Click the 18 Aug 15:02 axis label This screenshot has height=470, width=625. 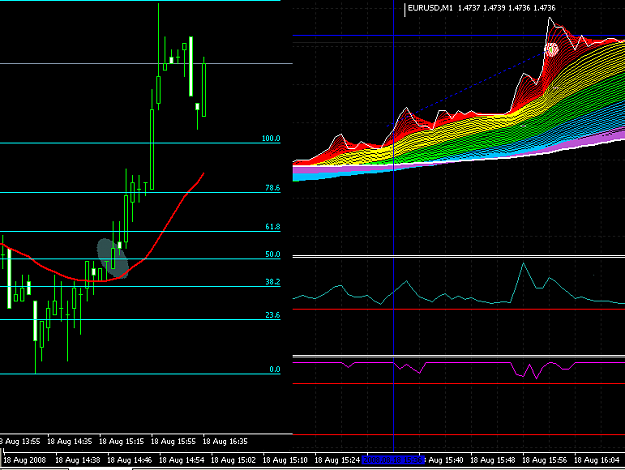[x=233, y=460]
